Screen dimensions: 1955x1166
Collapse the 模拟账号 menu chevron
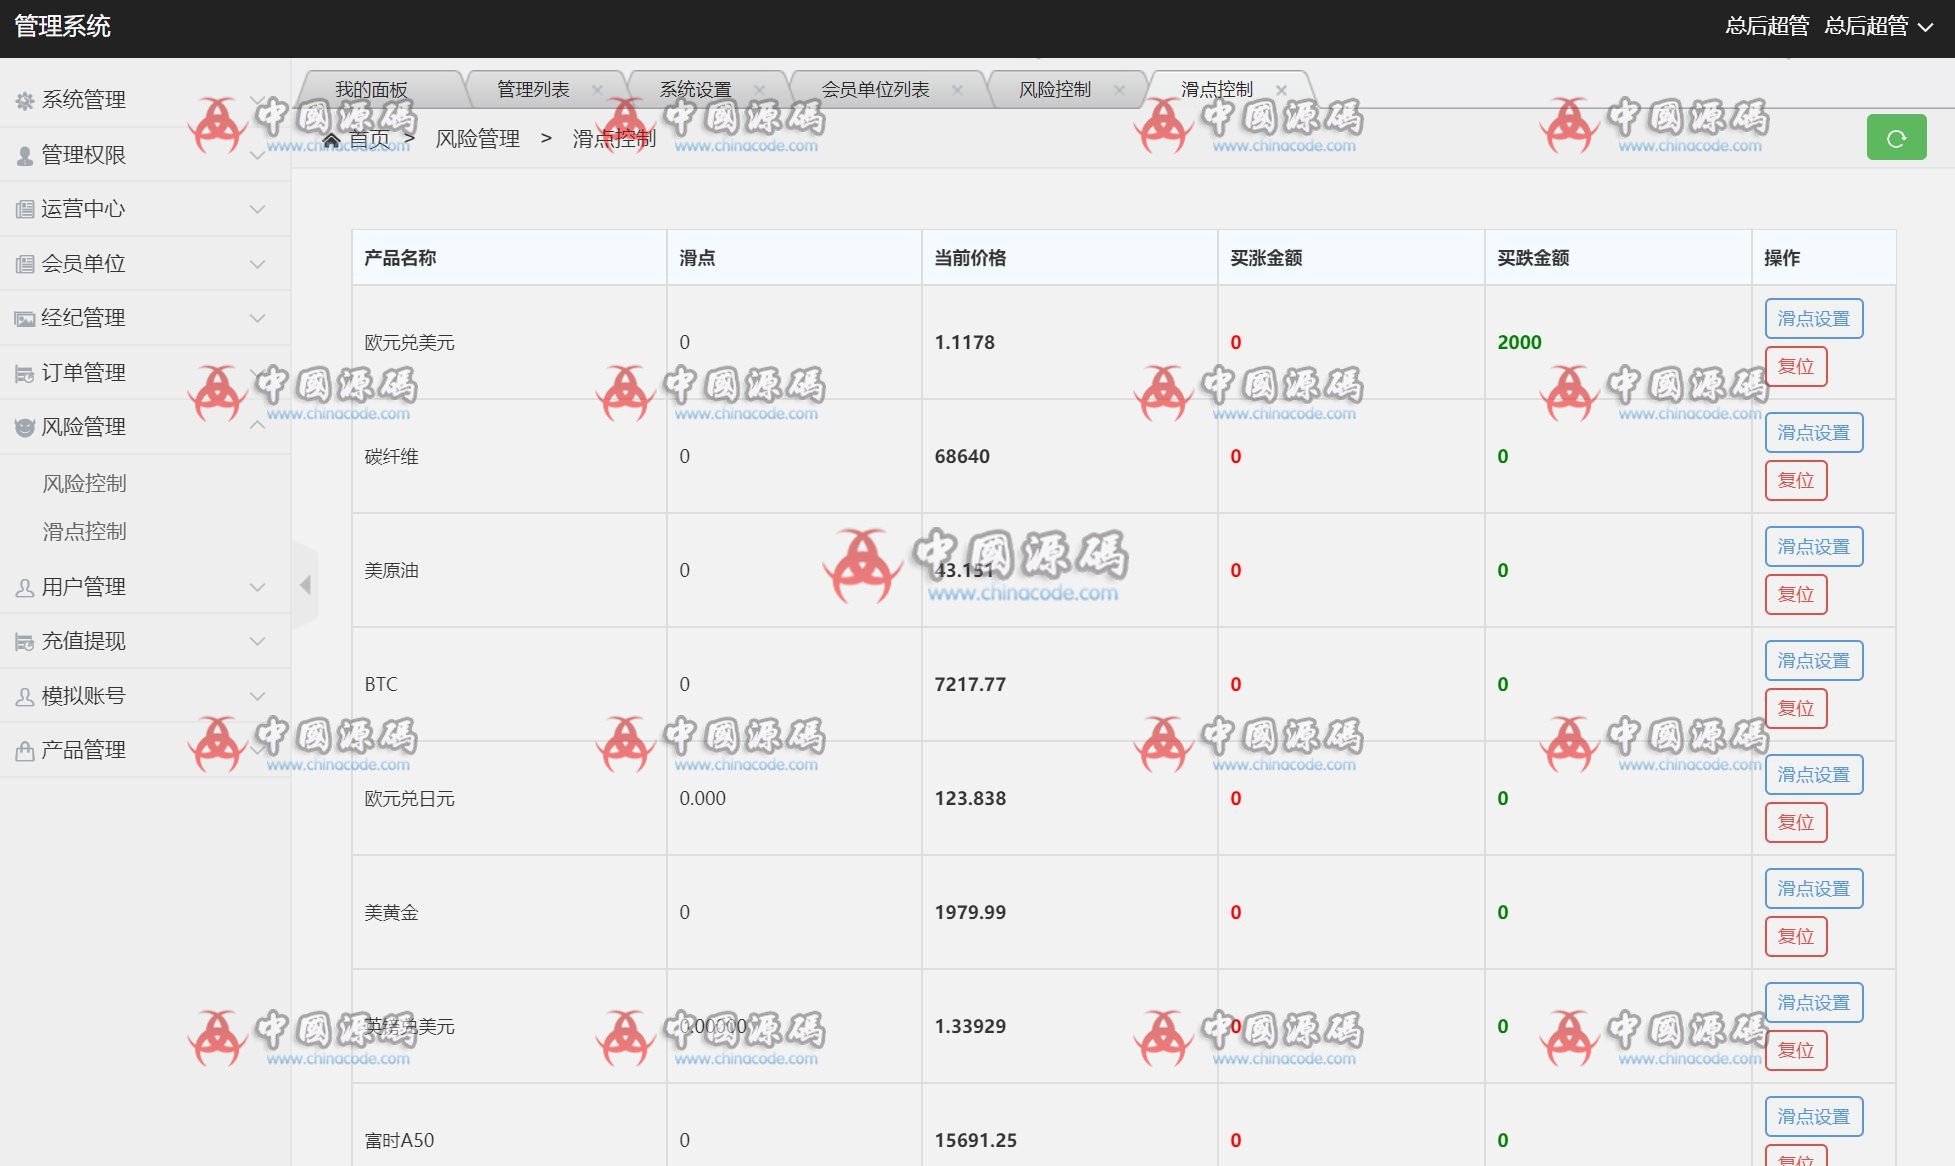[258, 695]
